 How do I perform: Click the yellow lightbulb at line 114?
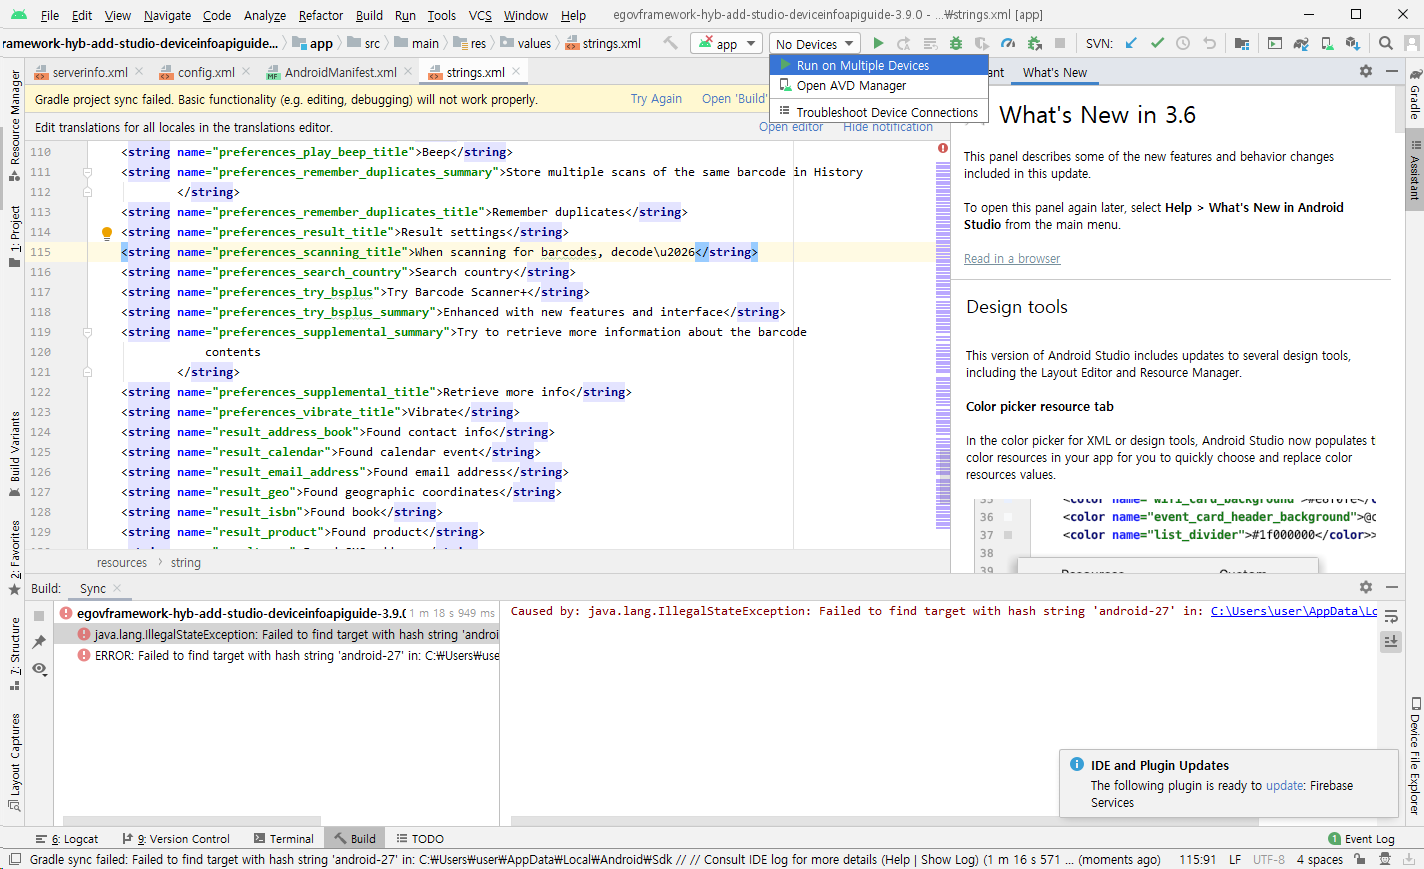click(107, 233)
